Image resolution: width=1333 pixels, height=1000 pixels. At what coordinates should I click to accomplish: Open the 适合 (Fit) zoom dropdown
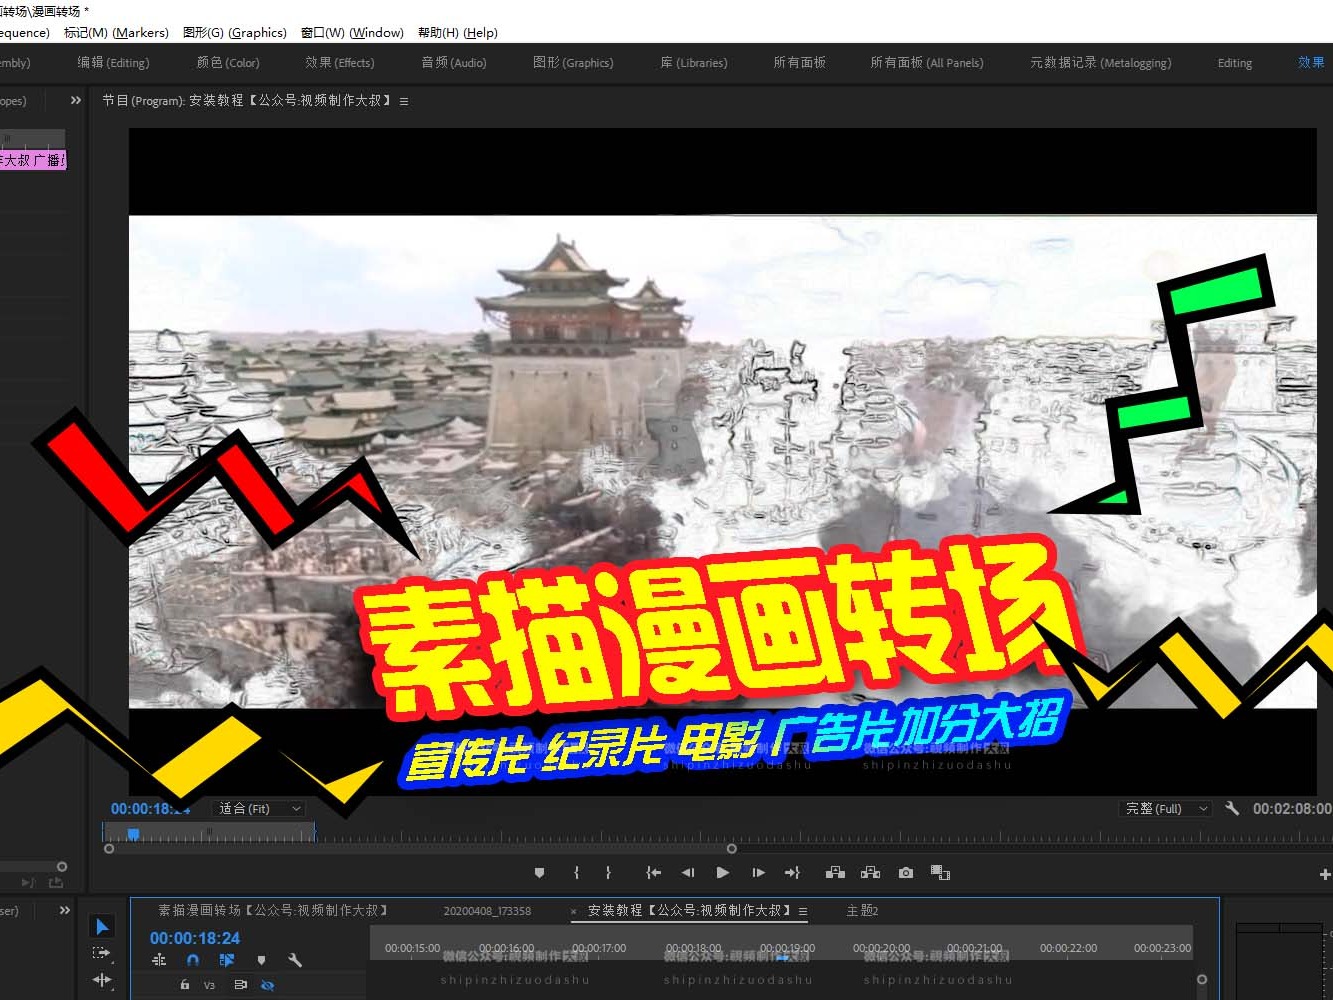(259, 808)
